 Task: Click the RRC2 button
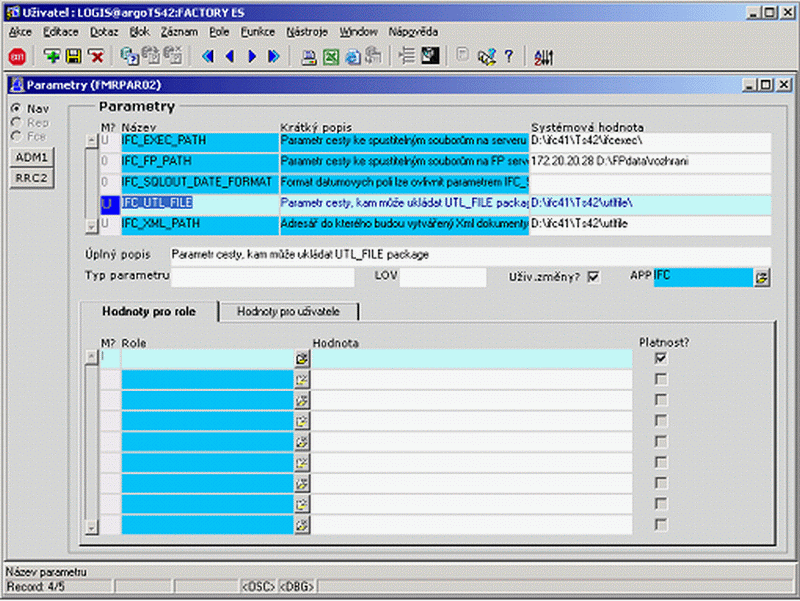(x=32, y=178)
